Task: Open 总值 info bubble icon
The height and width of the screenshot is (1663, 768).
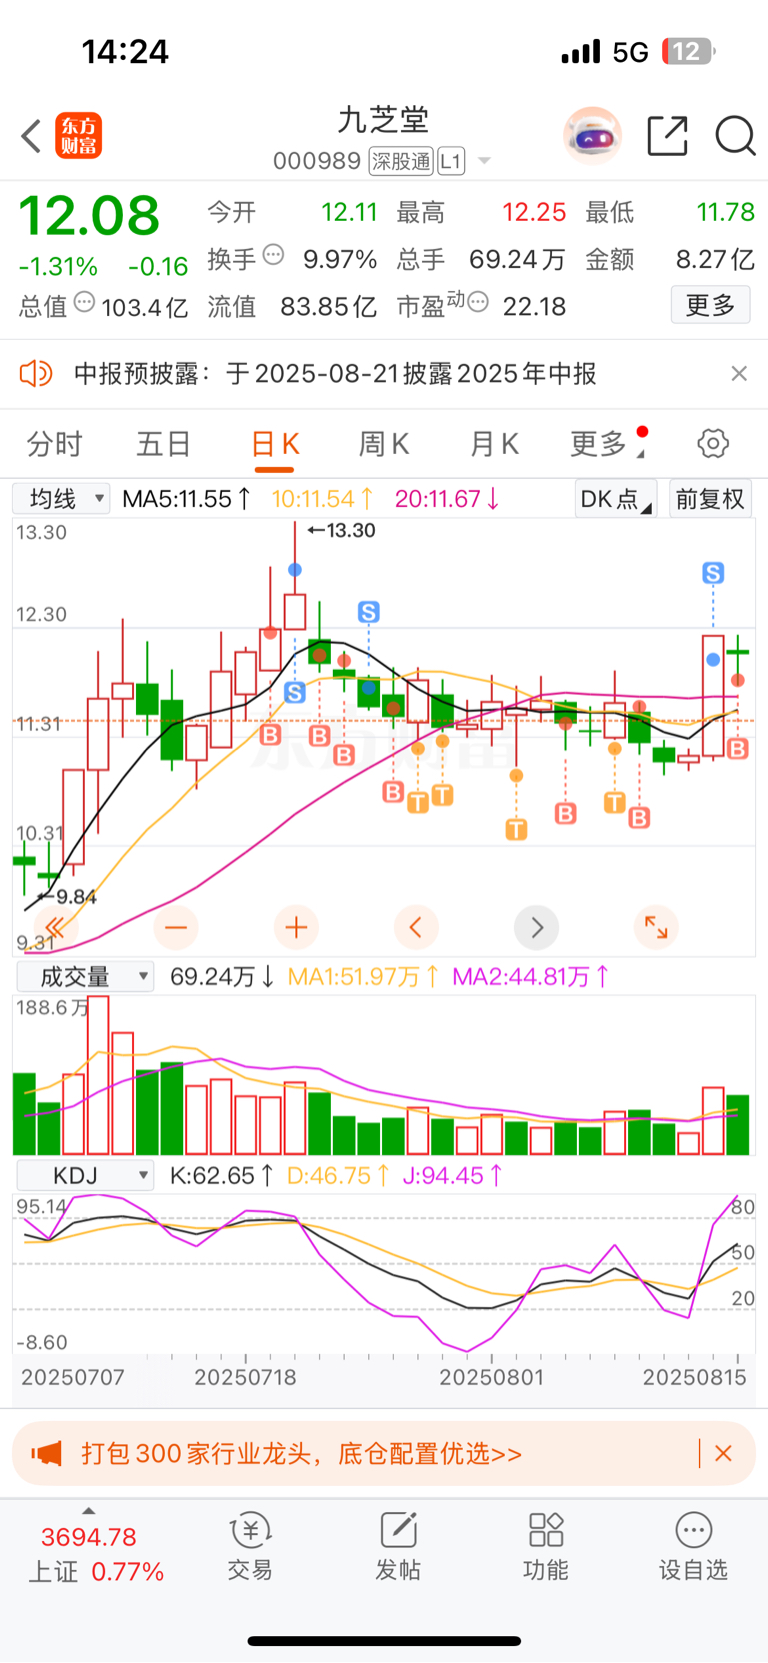Action: (85, 302)
